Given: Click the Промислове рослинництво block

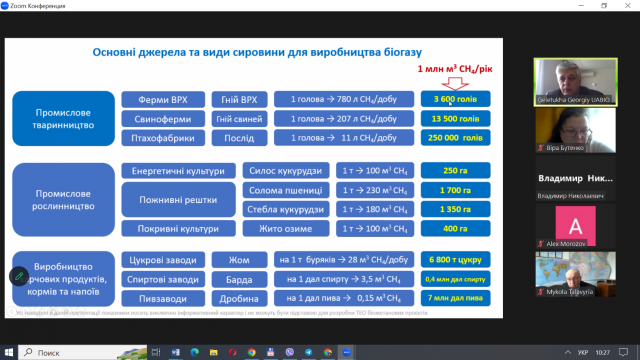Looking at the screenshot, I should [64, 200].
